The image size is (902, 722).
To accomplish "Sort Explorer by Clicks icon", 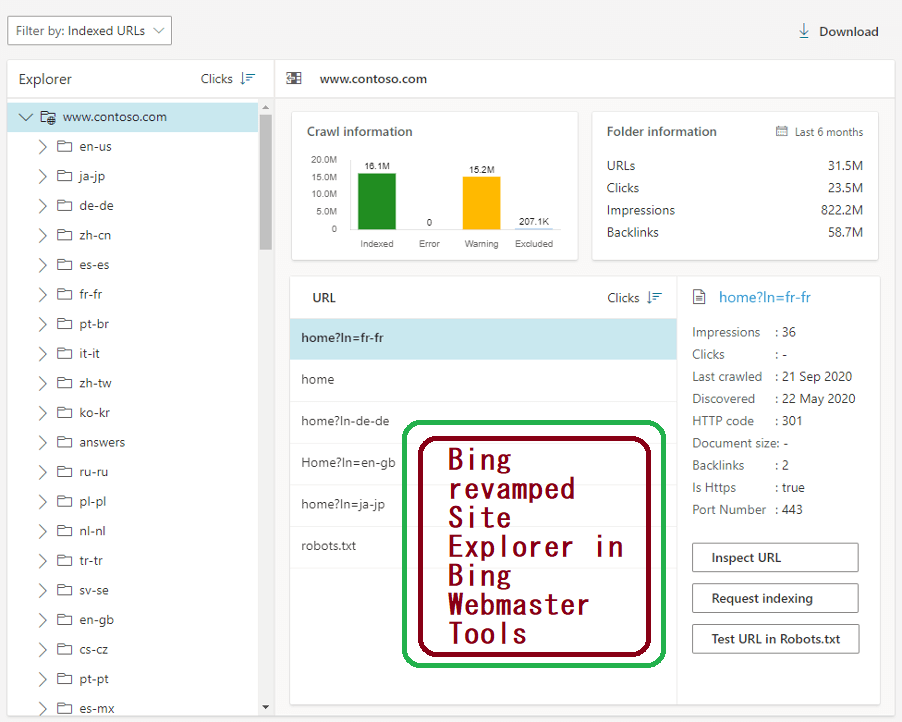I will point(248,78).
